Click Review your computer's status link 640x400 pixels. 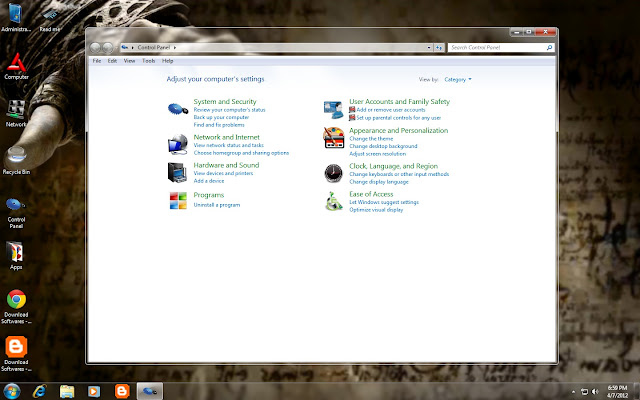[x=229, y=110]
